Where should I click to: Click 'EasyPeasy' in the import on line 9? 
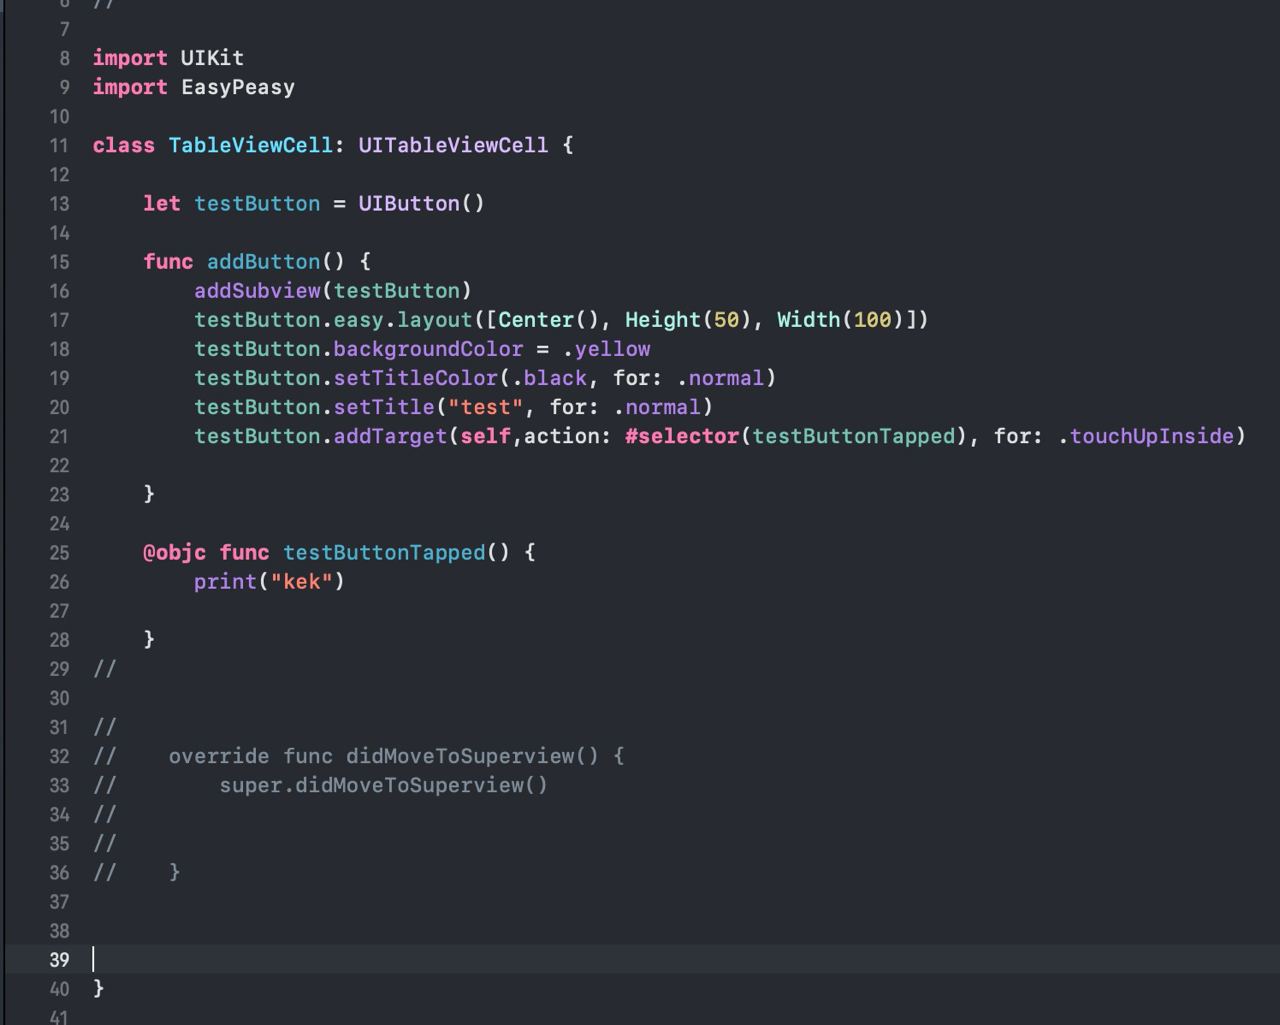(238, 87)
